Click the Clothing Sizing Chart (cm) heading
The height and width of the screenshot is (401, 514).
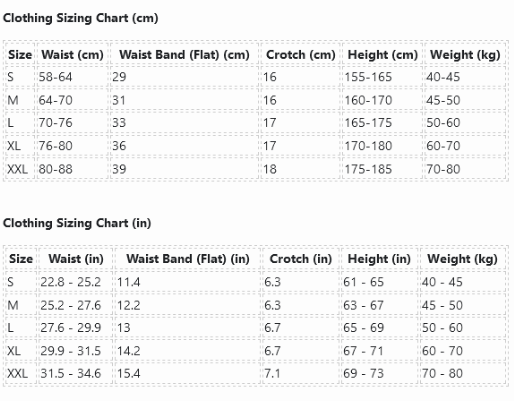pos(80,18)
